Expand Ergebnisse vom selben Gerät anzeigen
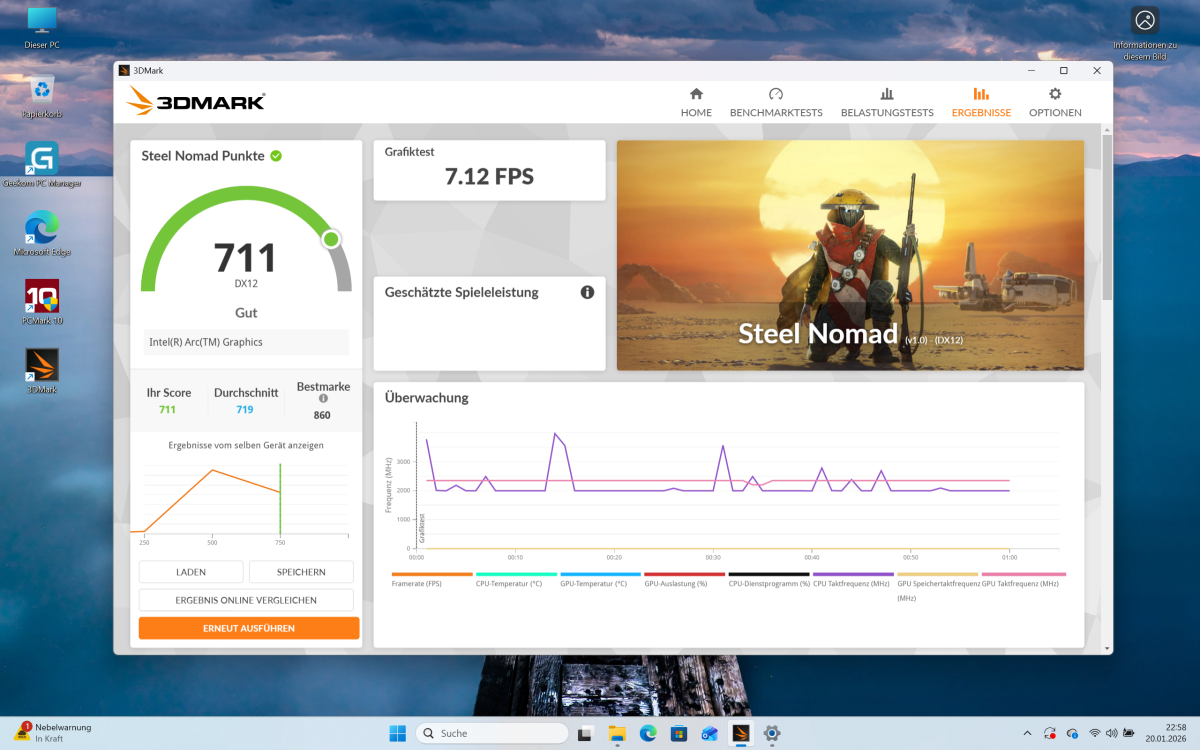This screenshot has height=750, width=1200. (x=245, y=445)
